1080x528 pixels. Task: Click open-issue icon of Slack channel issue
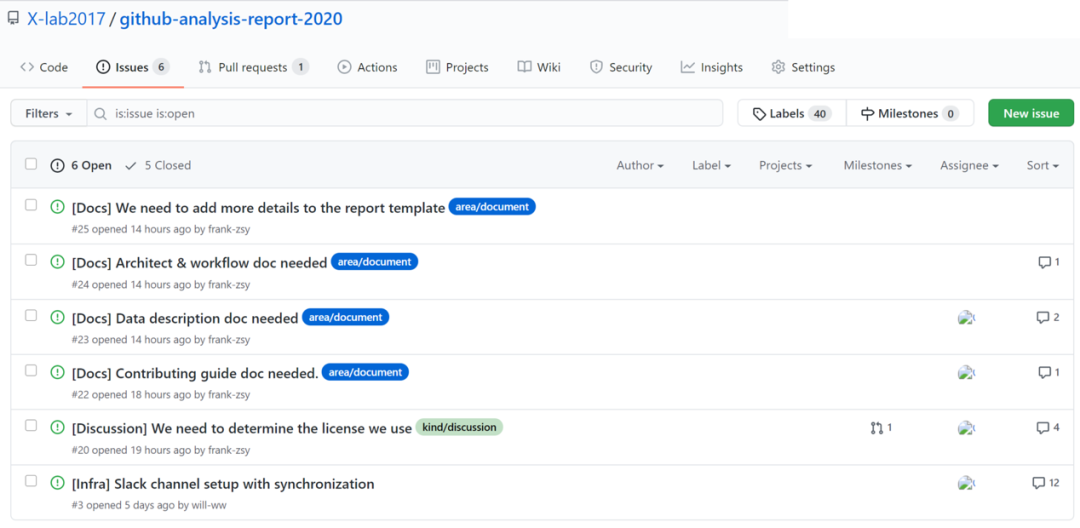[57, 483]
